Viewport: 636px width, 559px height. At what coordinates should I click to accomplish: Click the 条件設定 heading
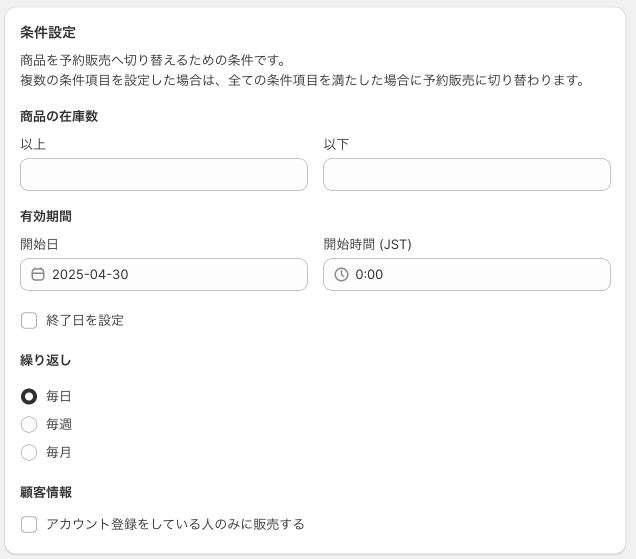click(48, 32)
